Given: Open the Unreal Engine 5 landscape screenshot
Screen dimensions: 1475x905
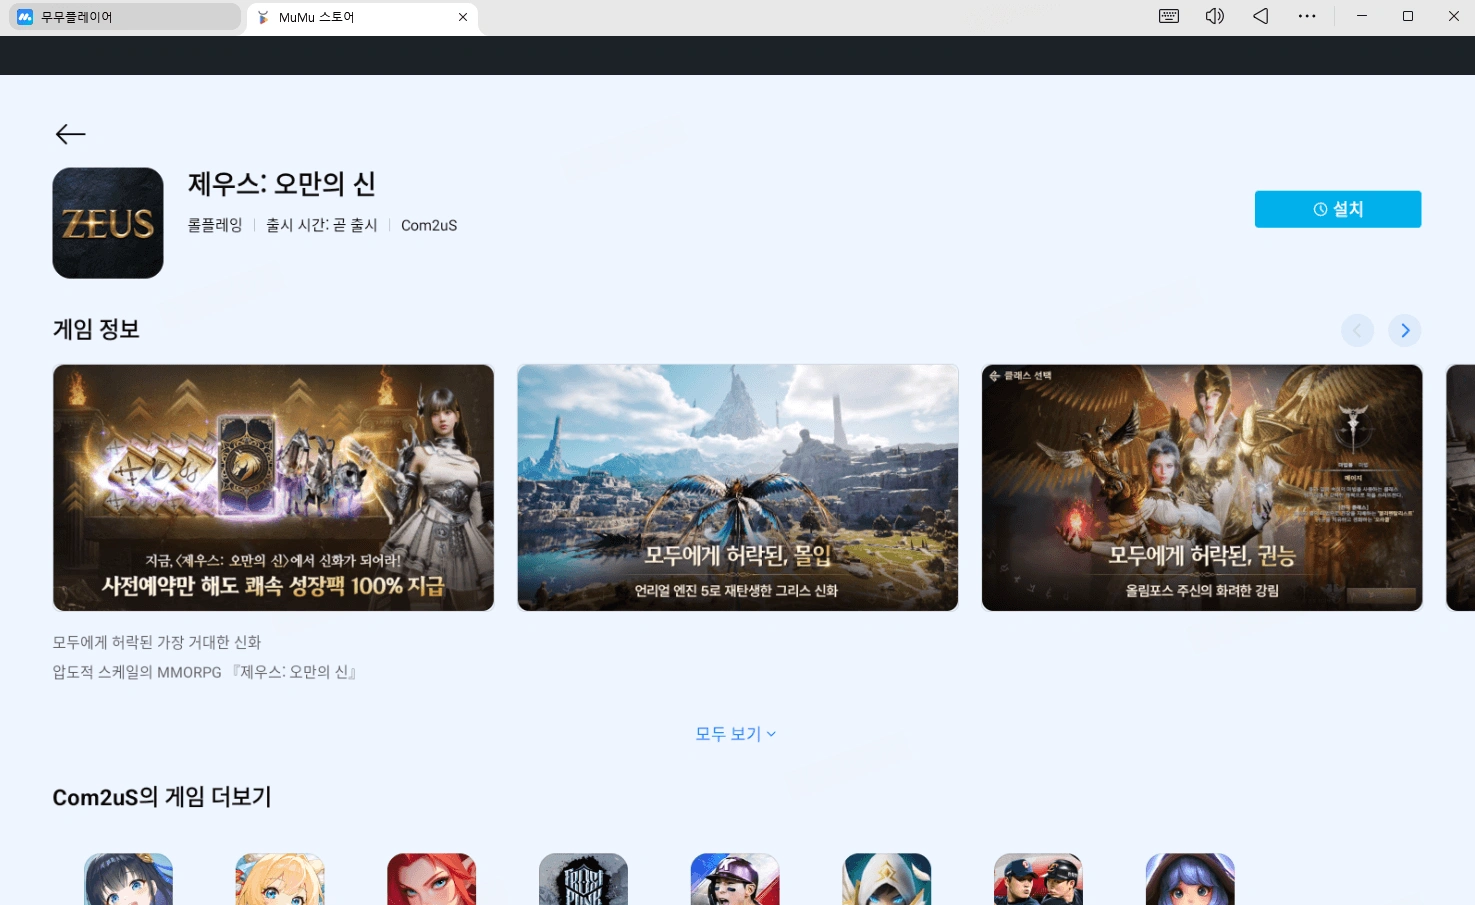Looking at the screenshot, I should coord(738,488).
